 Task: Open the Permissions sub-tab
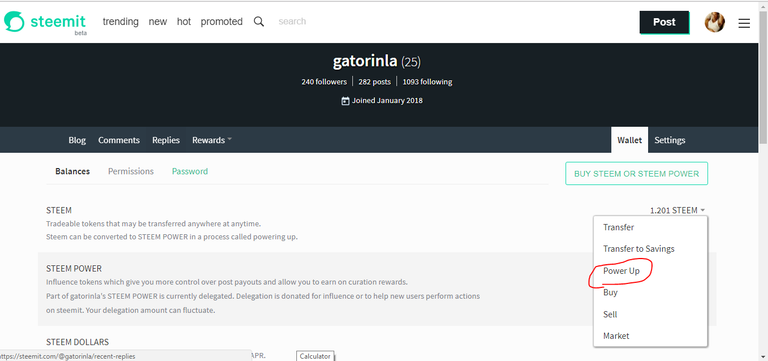click(x=131, y=171)
